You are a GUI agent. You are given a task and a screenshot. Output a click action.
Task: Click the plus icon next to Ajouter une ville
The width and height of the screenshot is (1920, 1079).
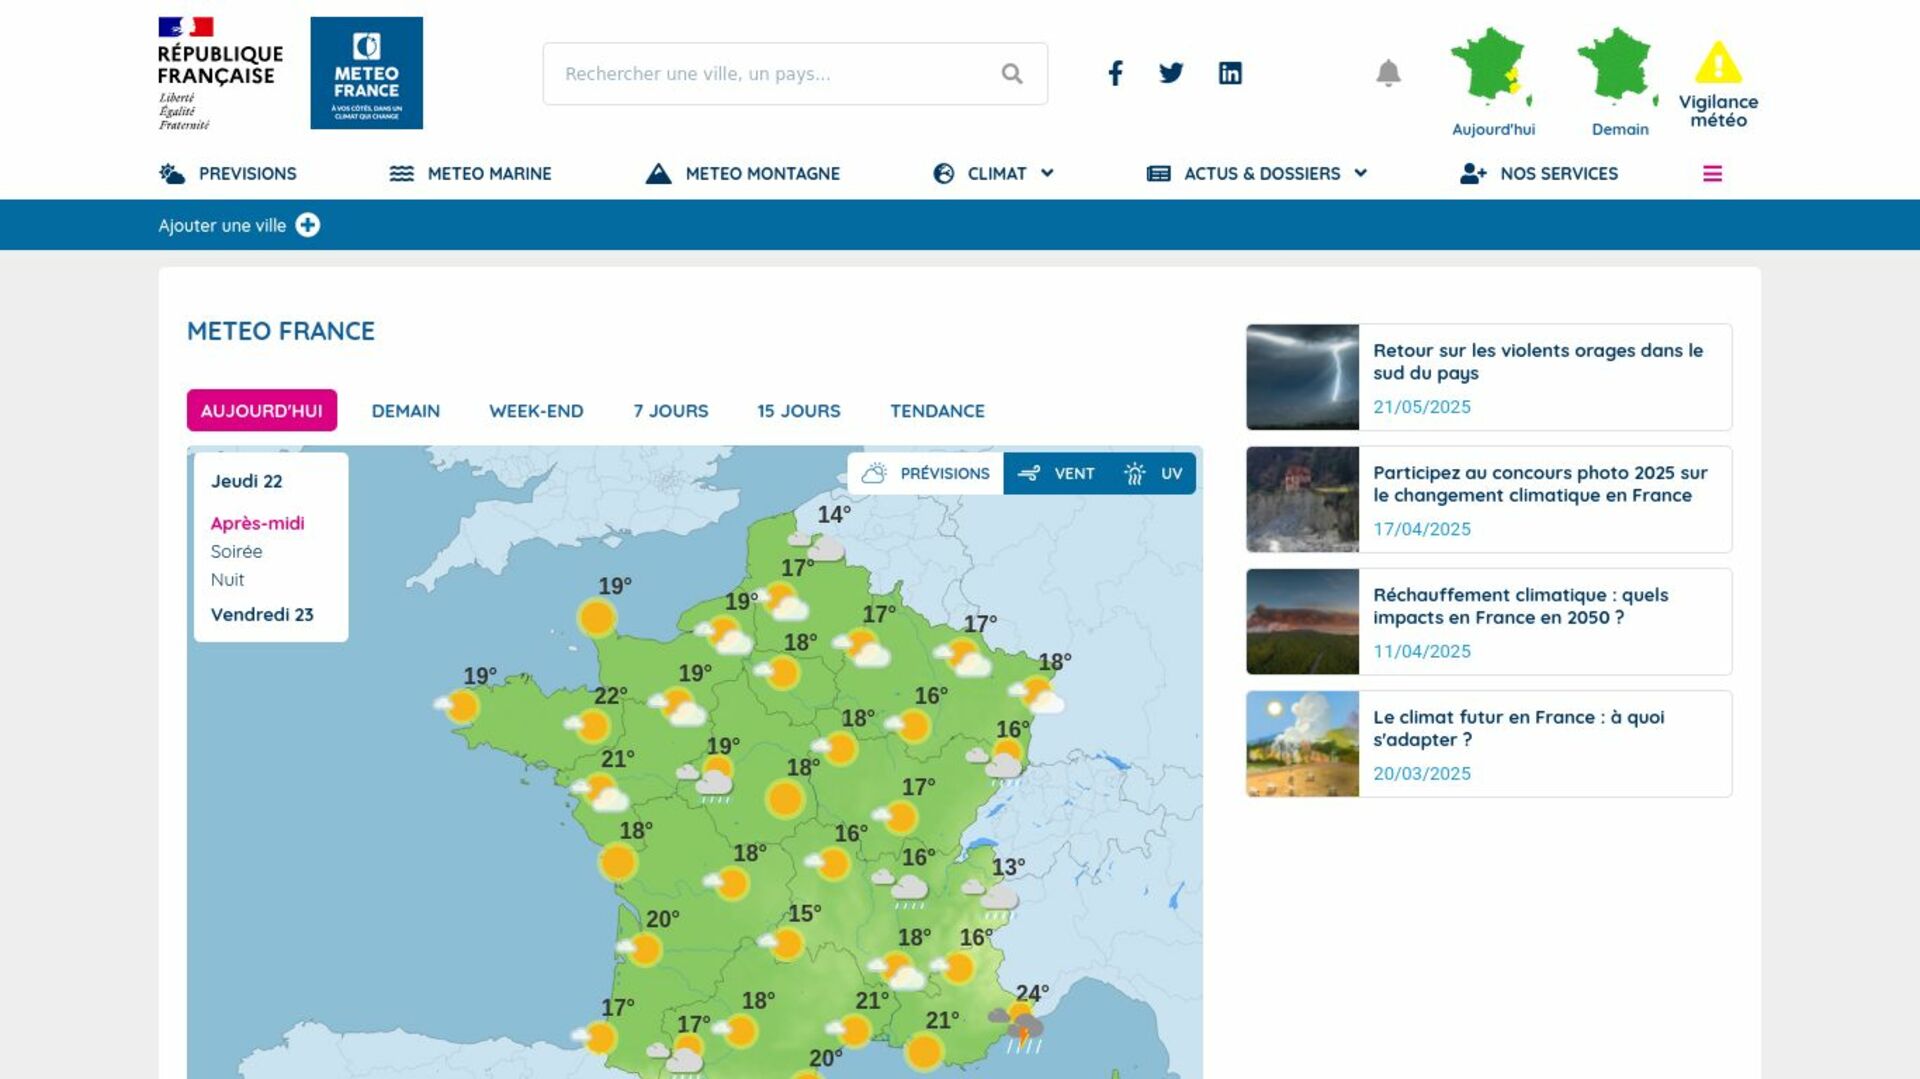click(x=308, y=225)
